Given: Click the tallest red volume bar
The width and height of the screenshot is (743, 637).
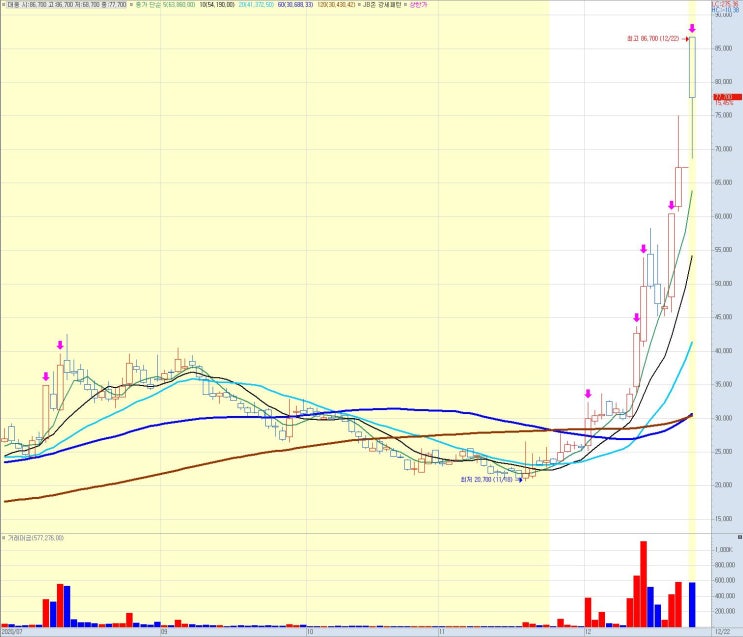Looking at the screenshot, I should tap(643, 584).
